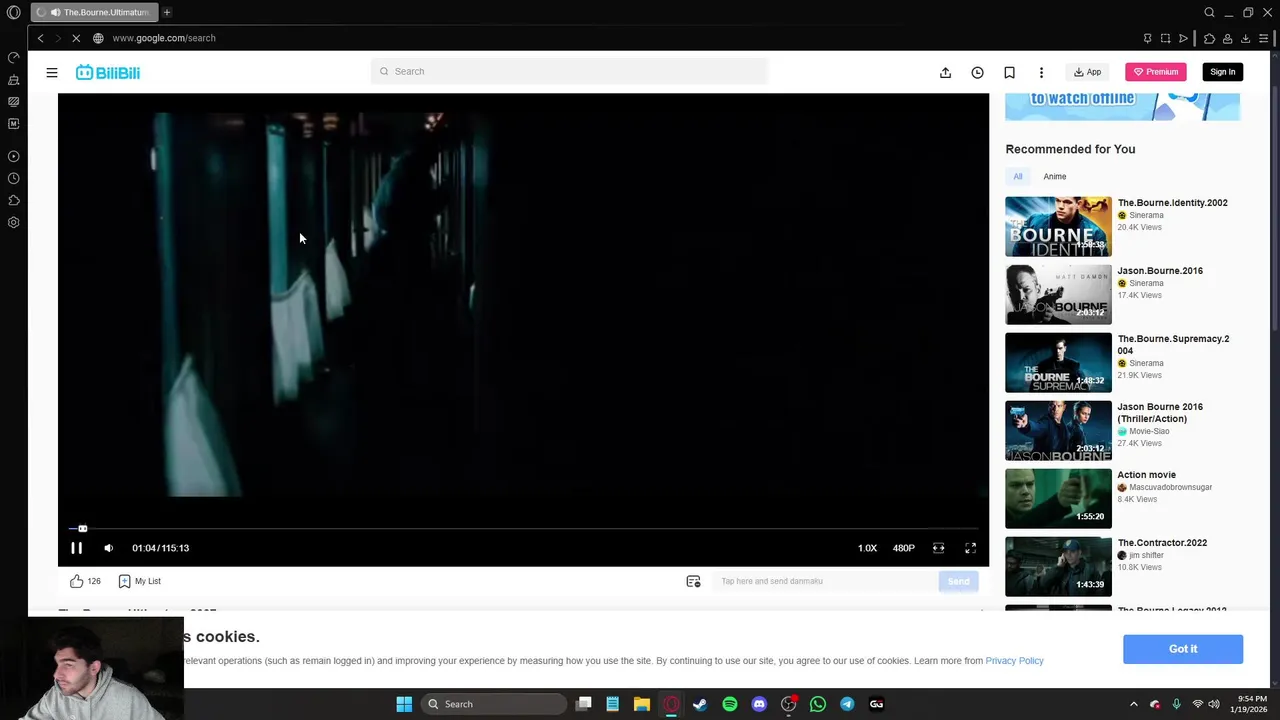This screenshot has width=1280, height=720.
Task: Select The.Bourne.Ultimatum browser tab
Action: [x=93, y=12]
